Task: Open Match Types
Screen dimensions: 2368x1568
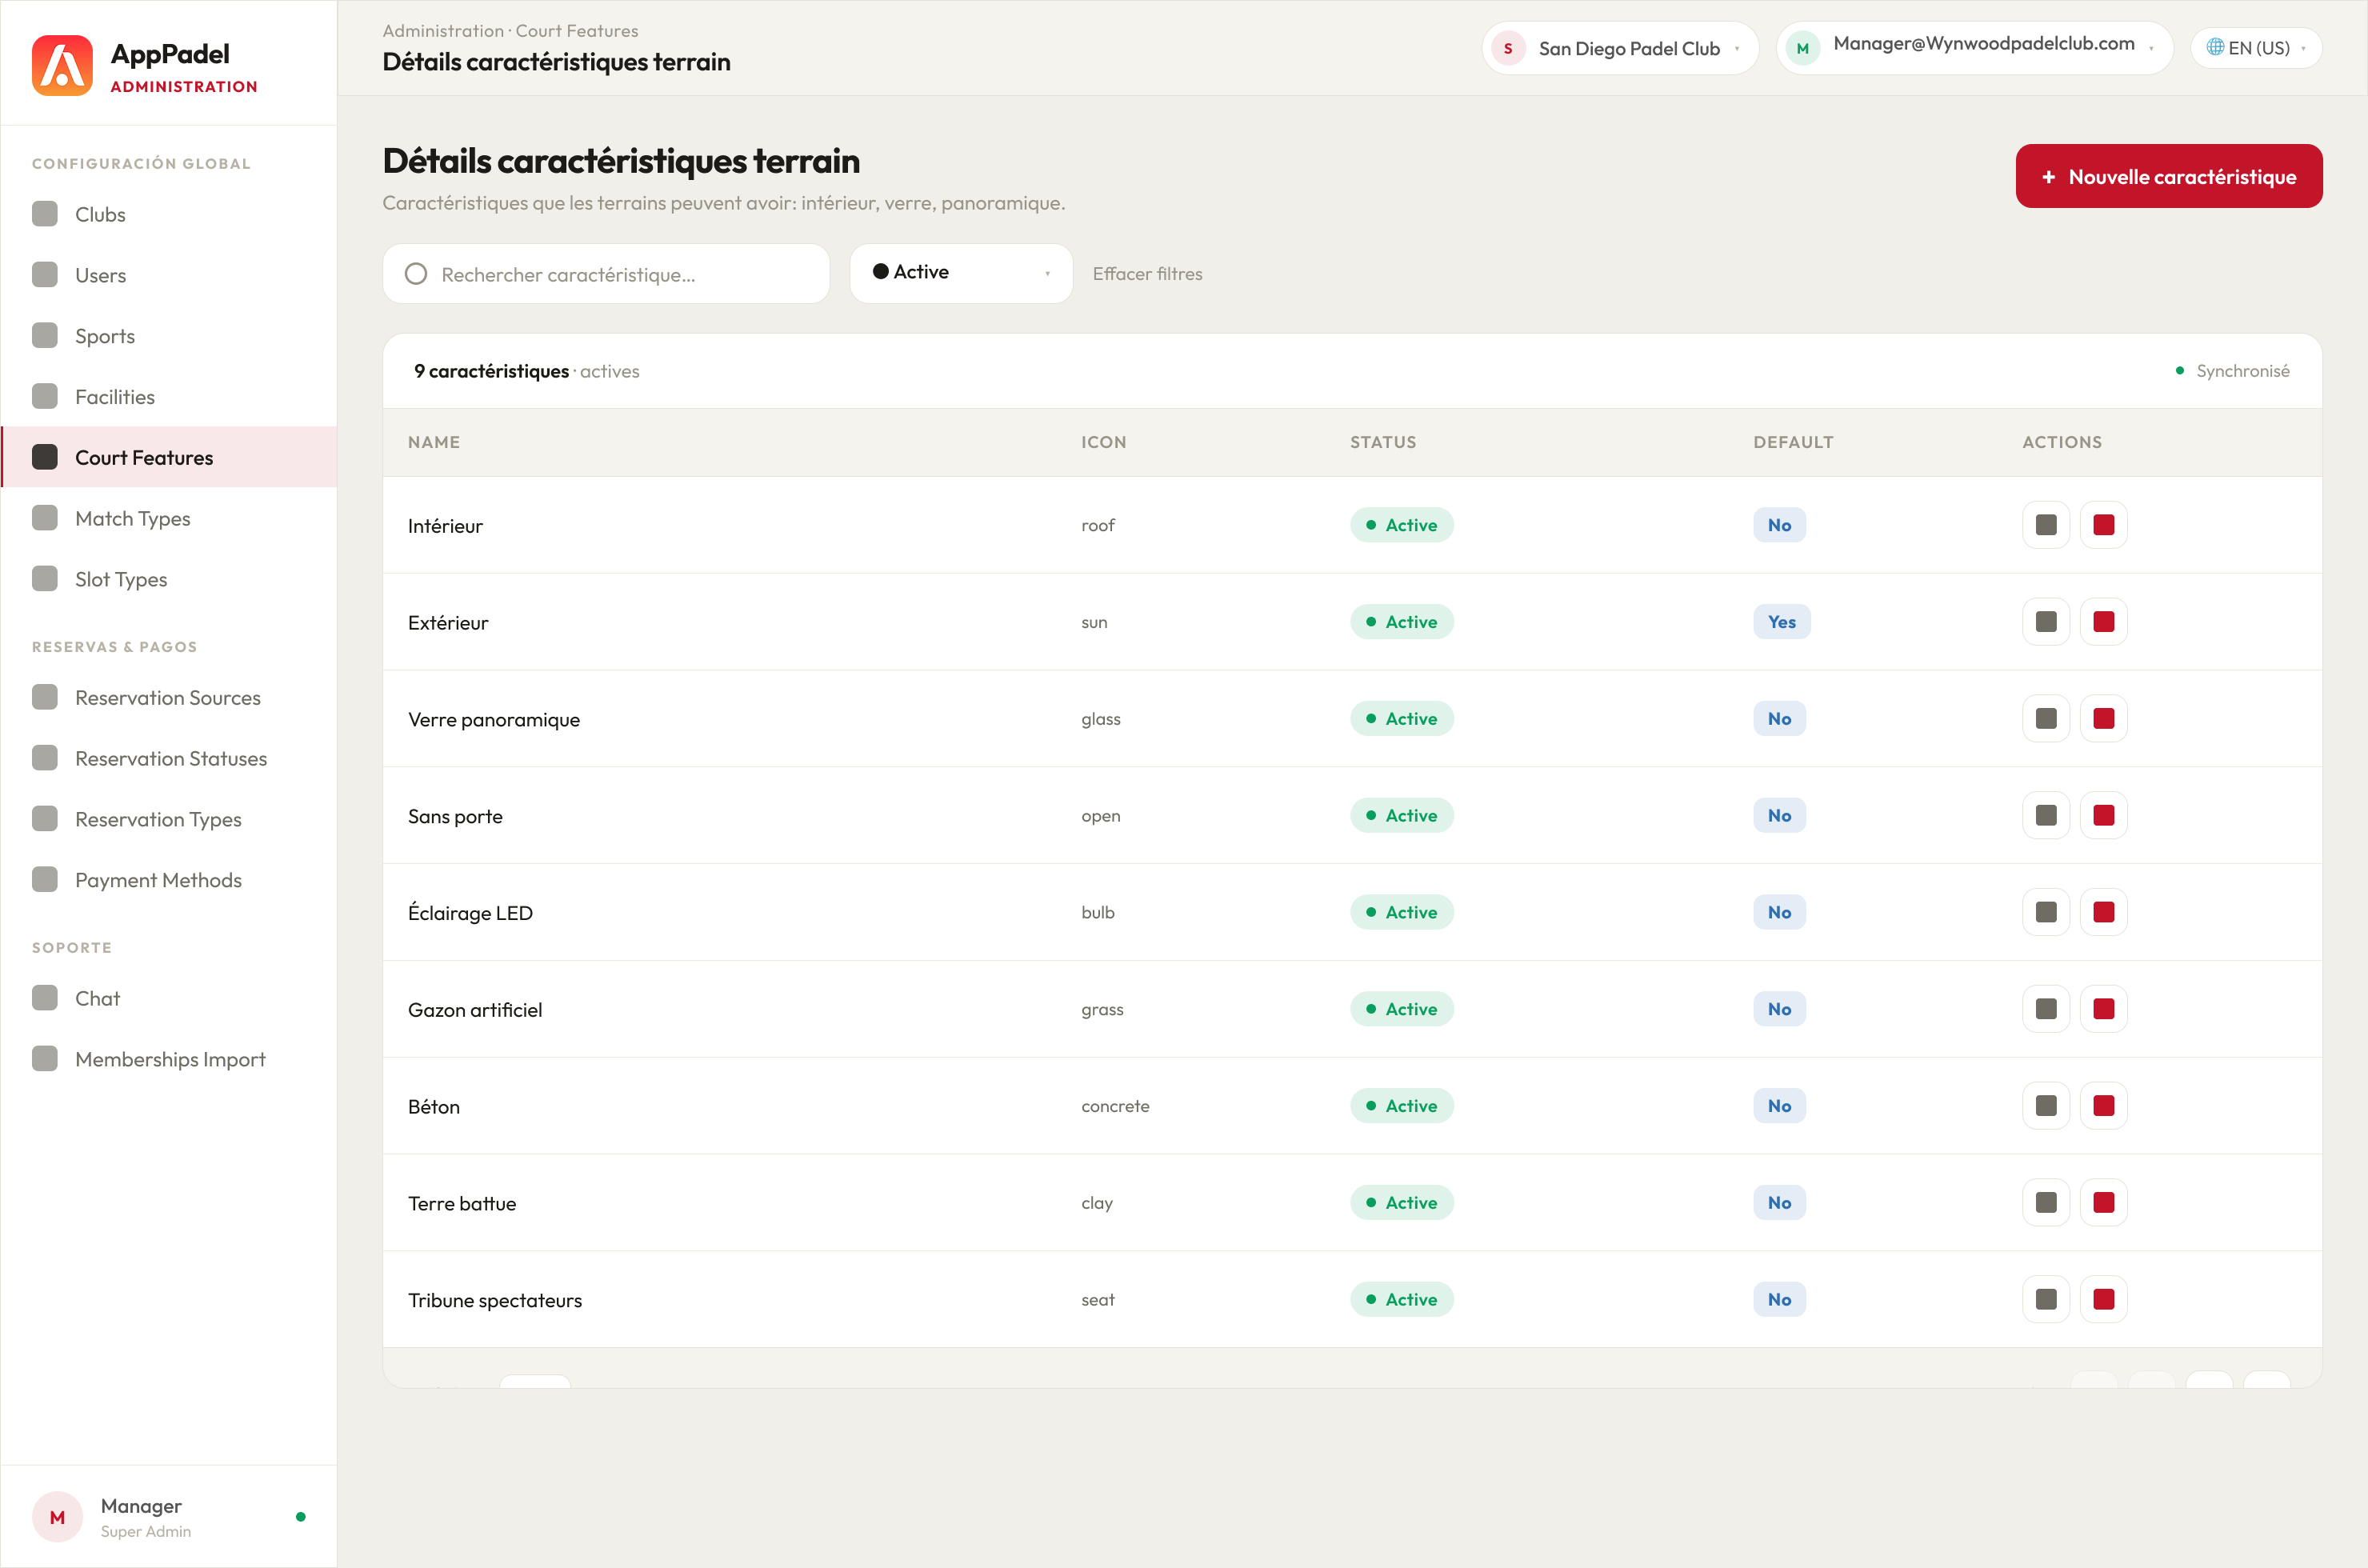Action: (168, 518)
